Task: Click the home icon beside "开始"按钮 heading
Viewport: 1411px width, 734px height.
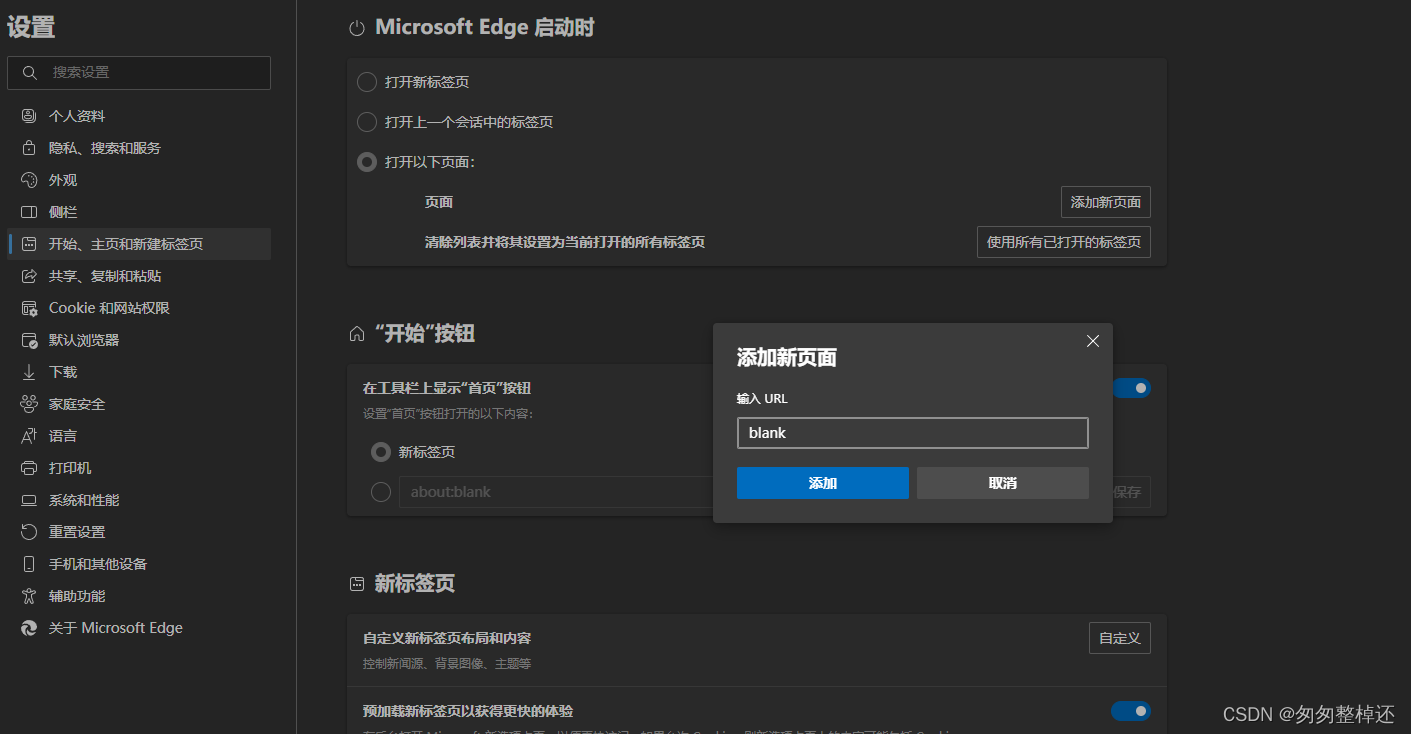Action: 357,334
